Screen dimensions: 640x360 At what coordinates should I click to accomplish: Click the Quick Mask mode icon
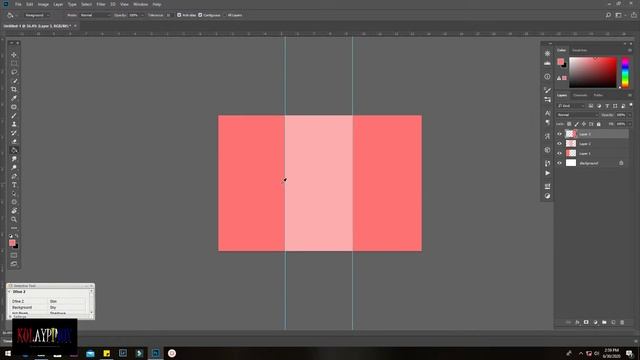click(14, 256)
